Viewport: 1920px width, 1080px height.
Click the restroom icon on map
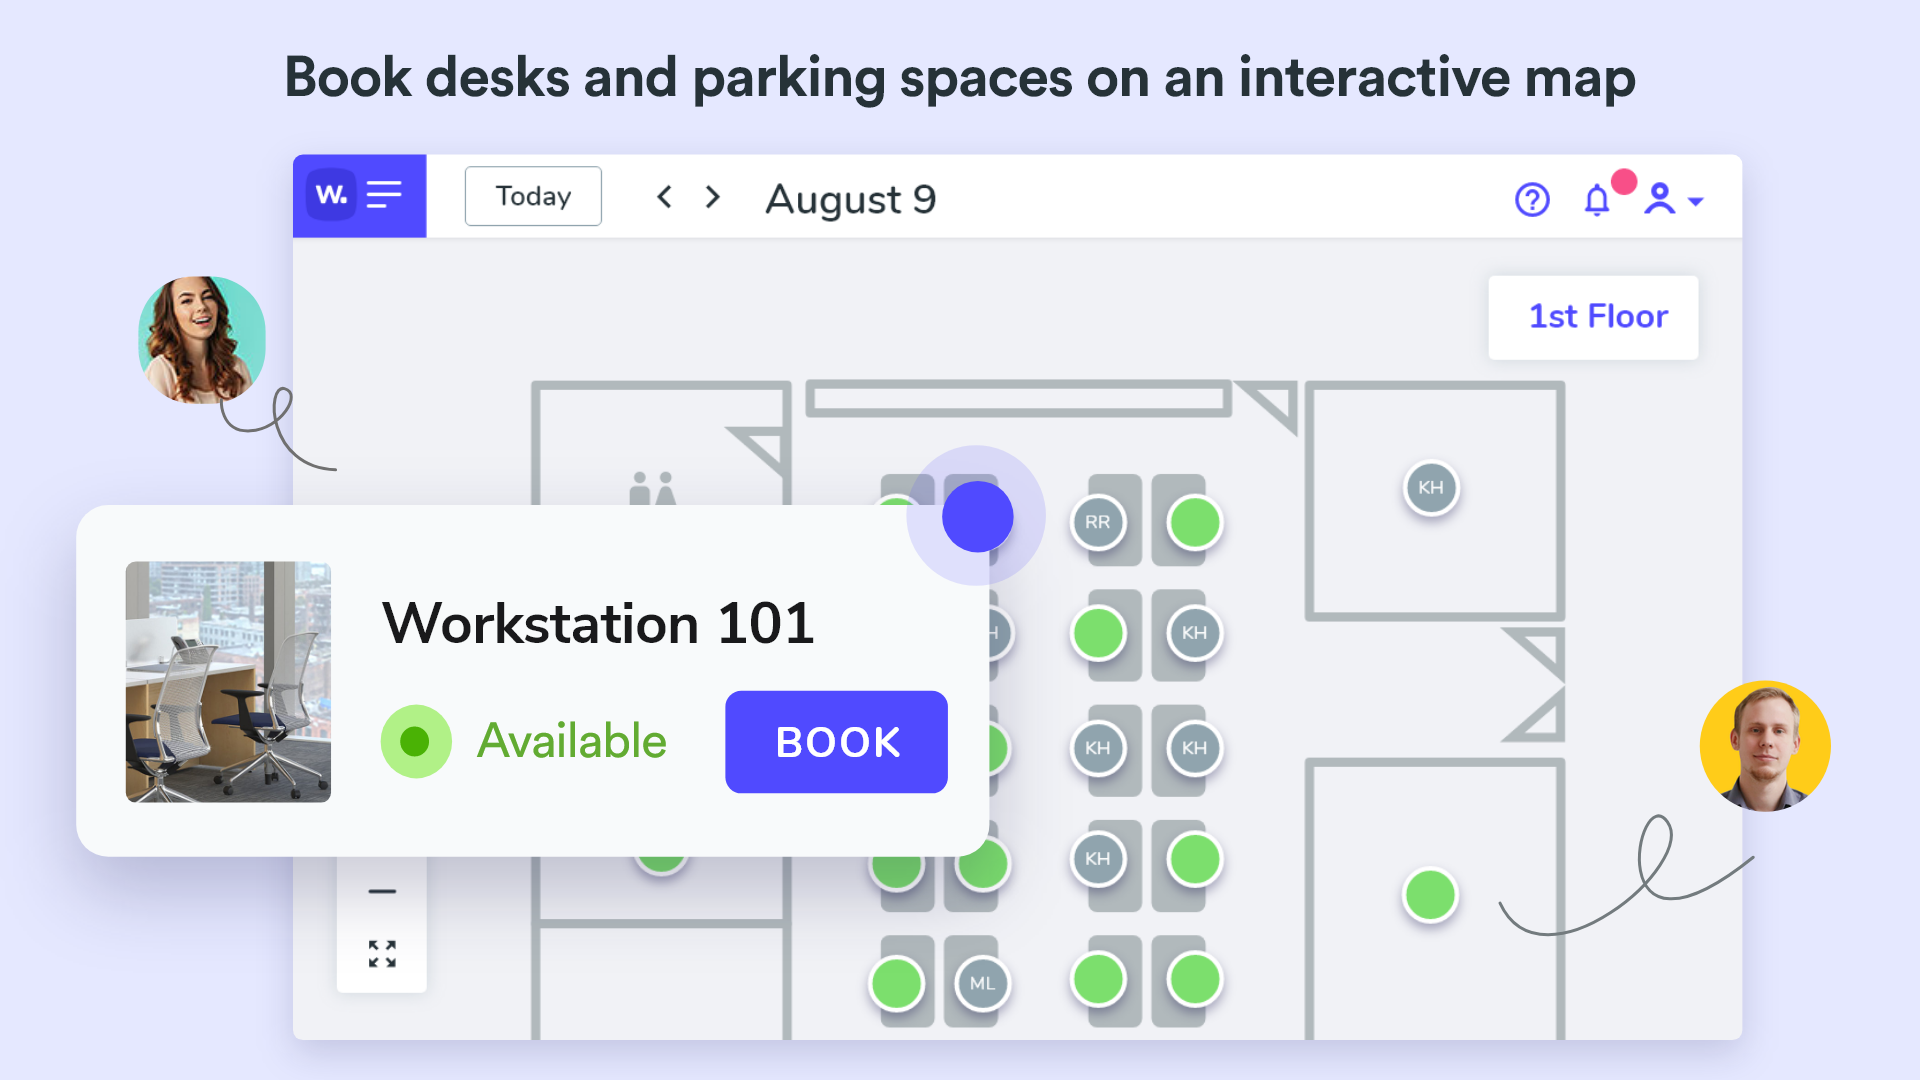click(652, 488)
